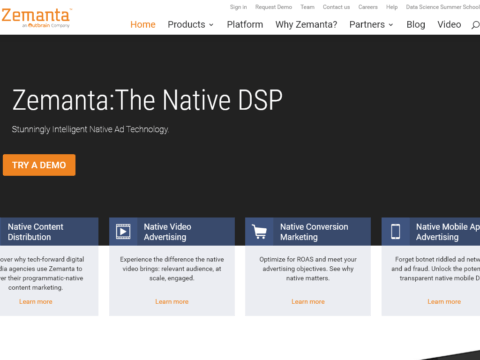Screen dimensions: 480x360
Task: Open the Why Zemanta? page
Action: [x=306, y=25]
